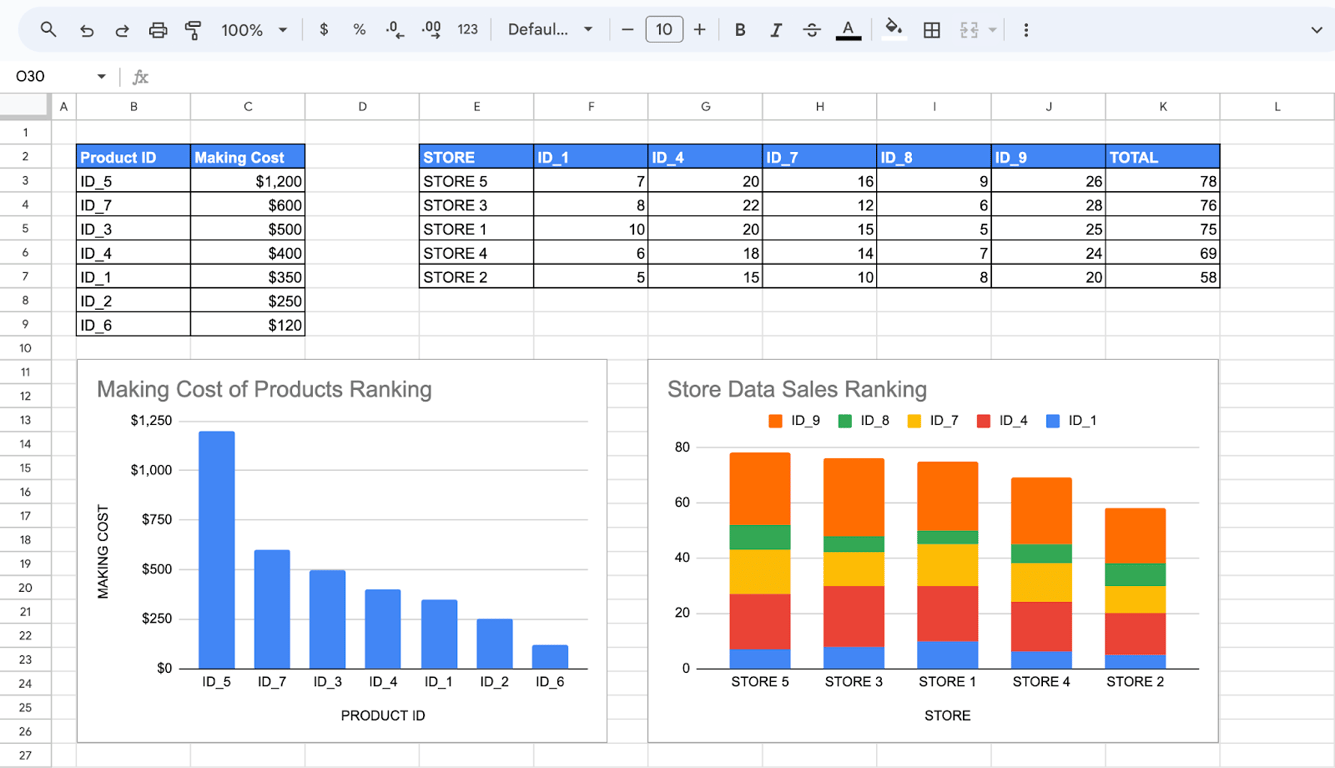Click the Making Cost header cell
Viewport: 1335px width, 768px height.
[248, 157]
